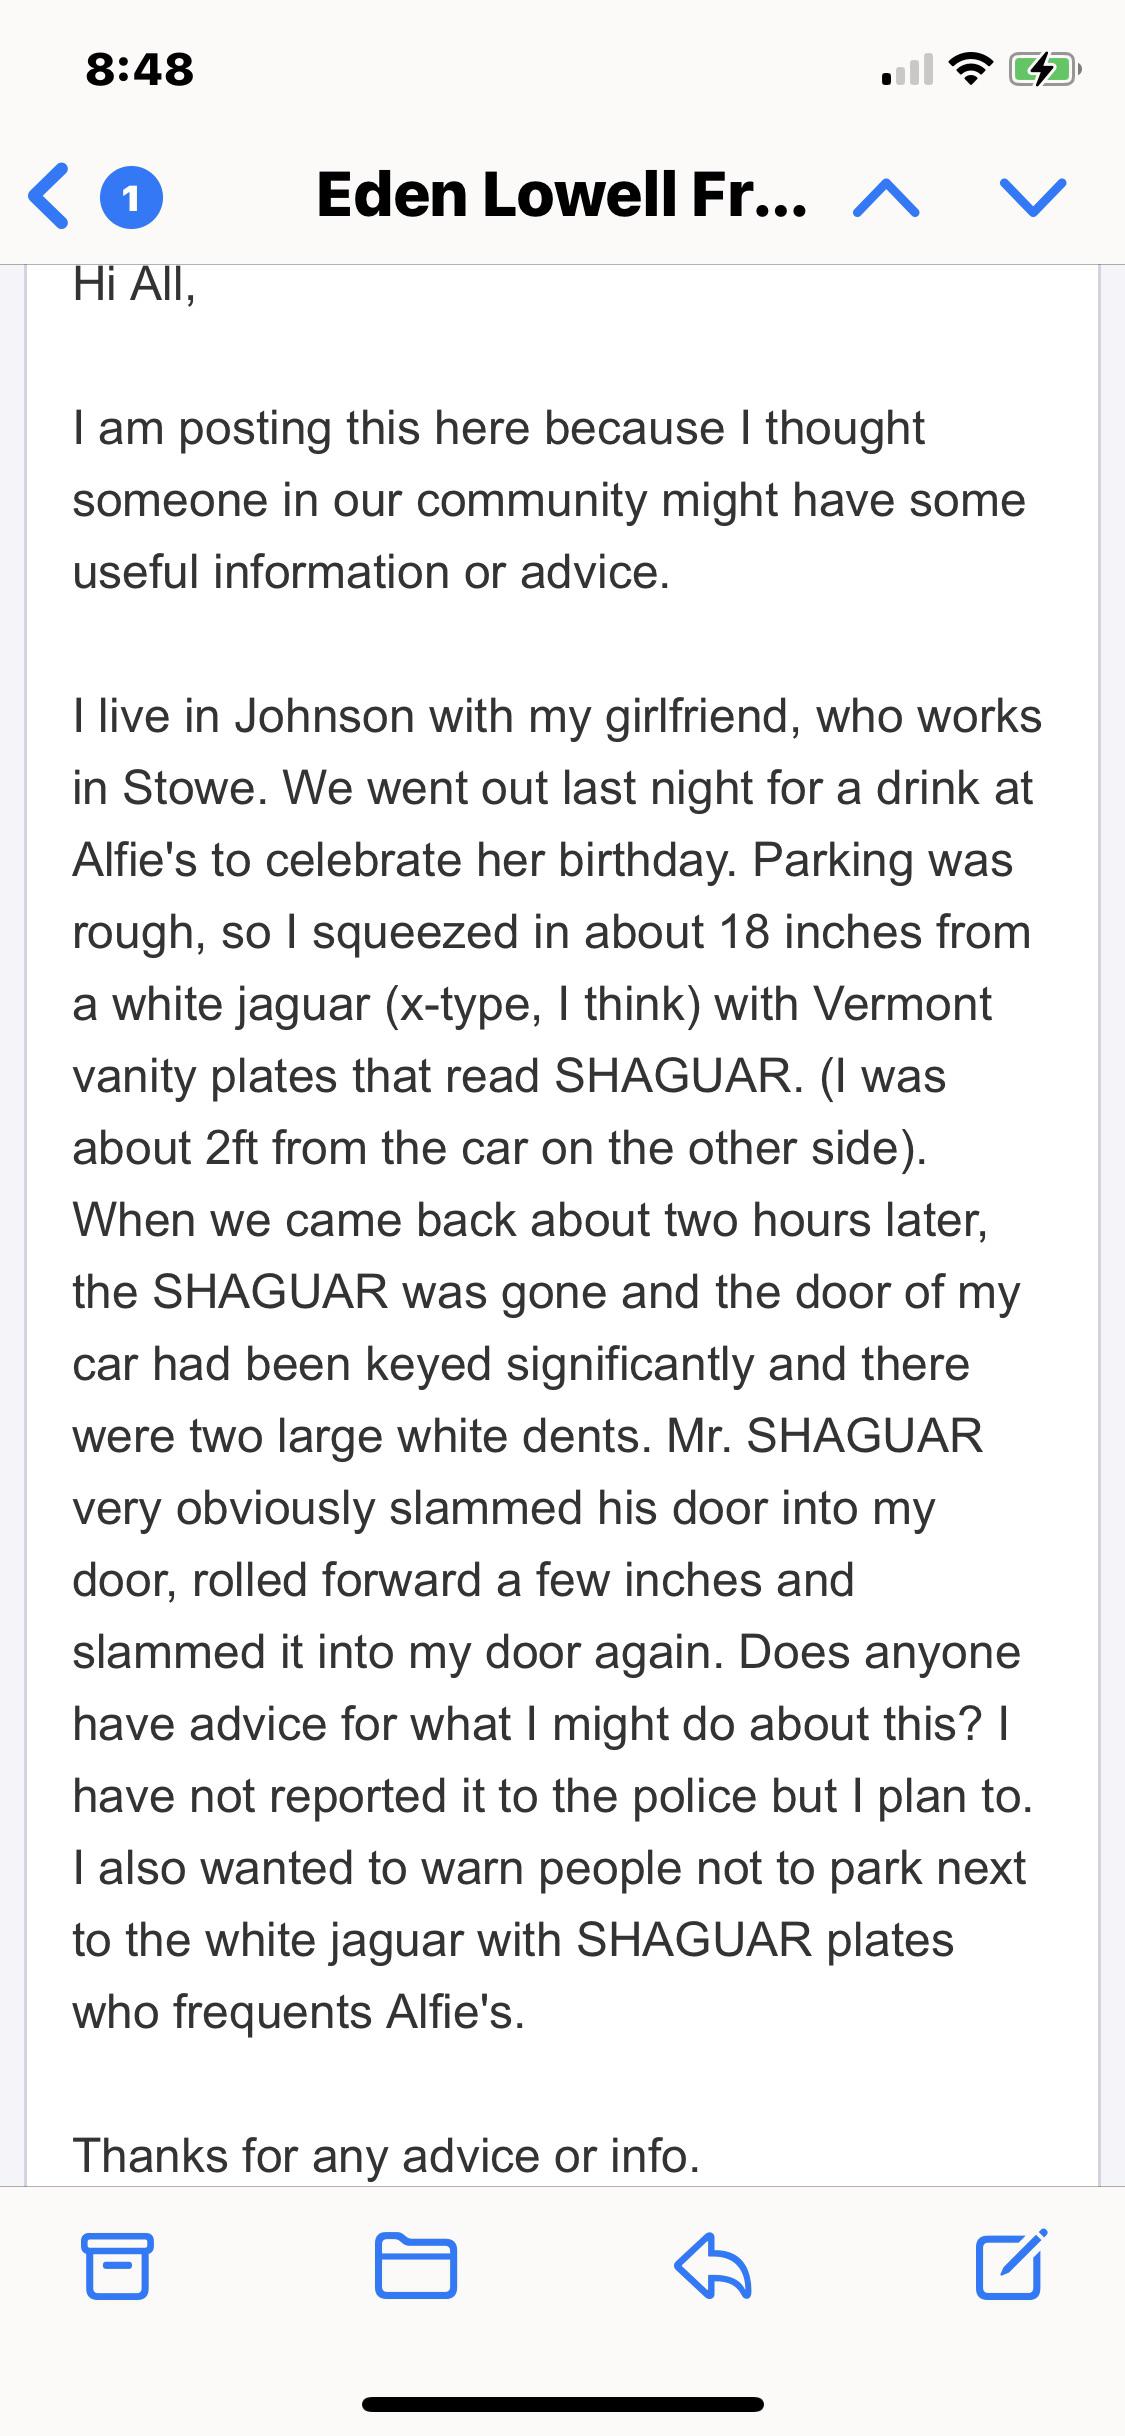Jump to next message with down arrow
Image resolution: width=1125 pixels, height=2436 pixels.
click(x=1032, y=197)
